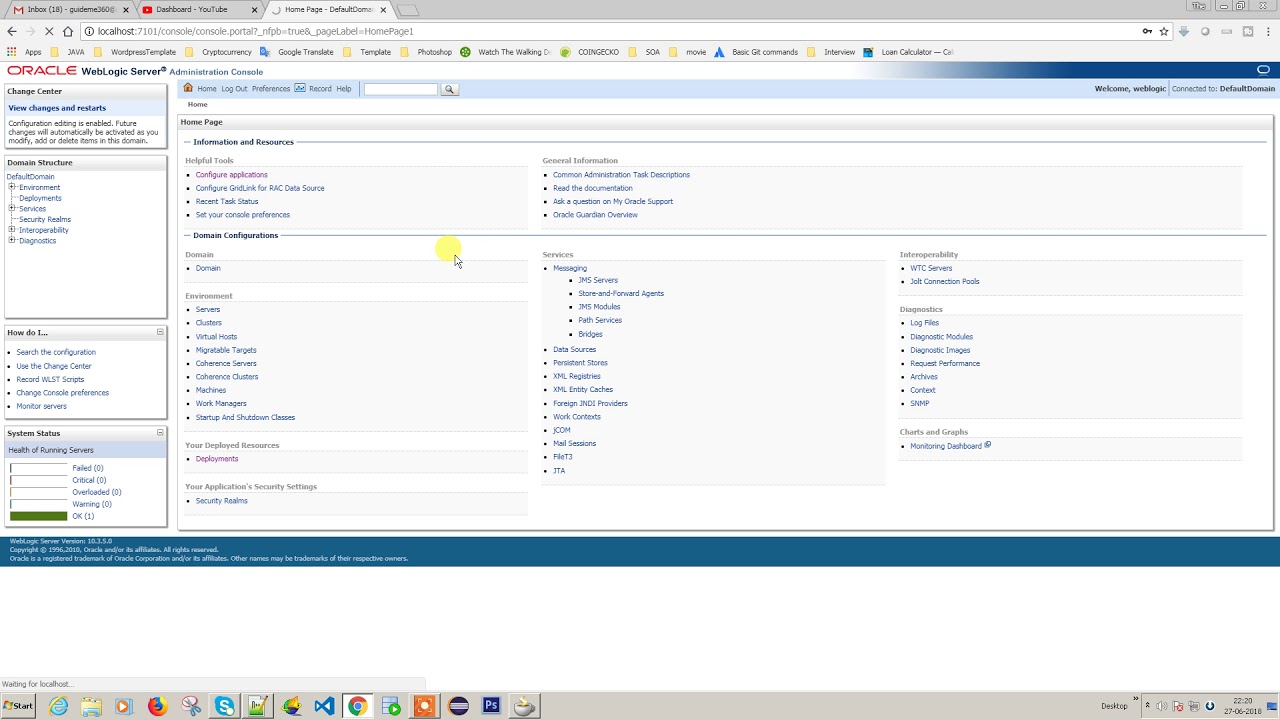The height and width of the screenshot is (720, 1280).
Task: Open Configure applications link
Action: click(x=232, y=175)
